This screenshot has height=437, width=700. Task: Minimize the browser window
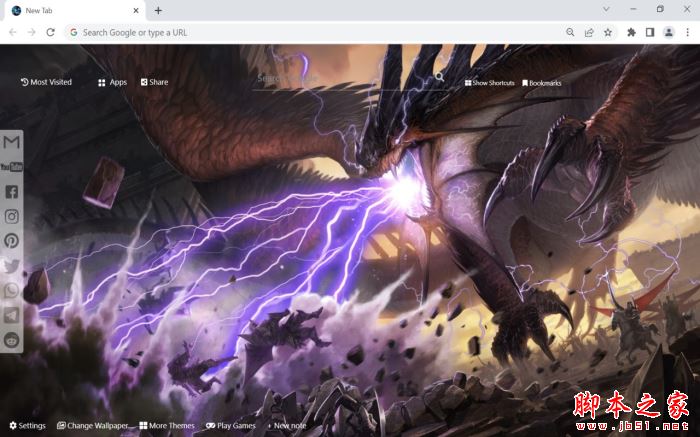click(633, 9)
